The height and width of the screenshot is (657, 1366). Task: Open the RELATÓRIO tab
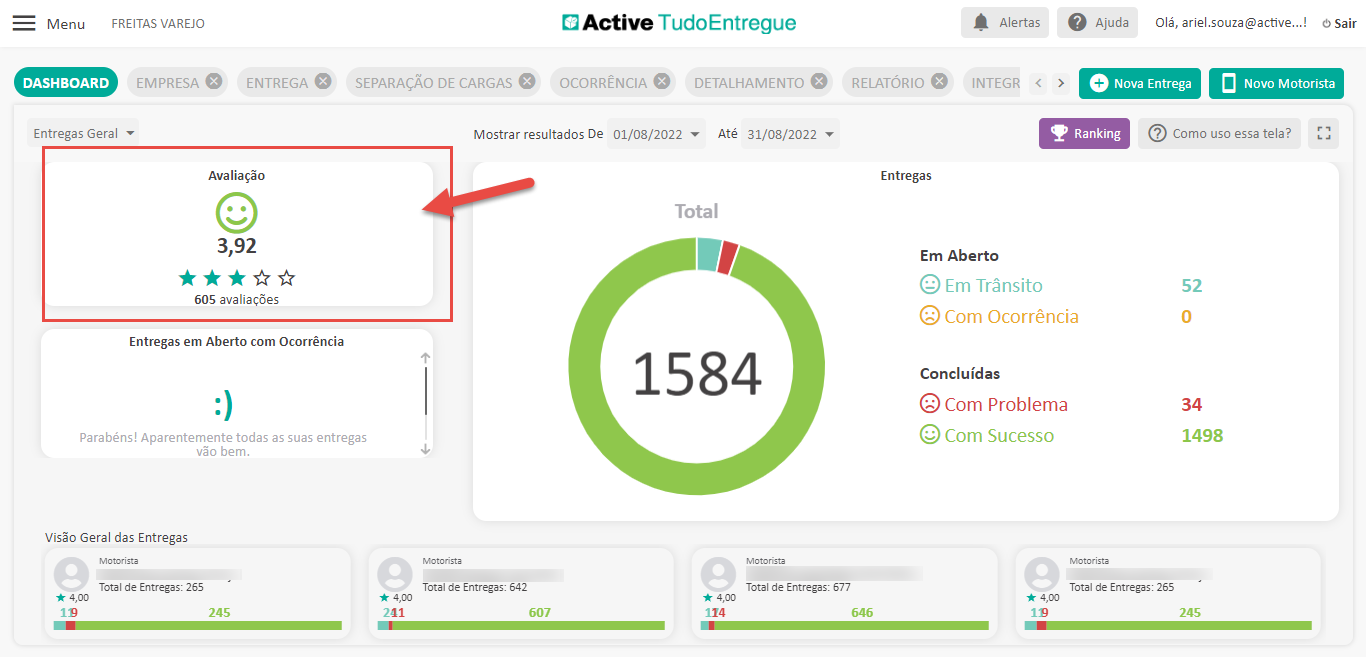click(887, 83)
